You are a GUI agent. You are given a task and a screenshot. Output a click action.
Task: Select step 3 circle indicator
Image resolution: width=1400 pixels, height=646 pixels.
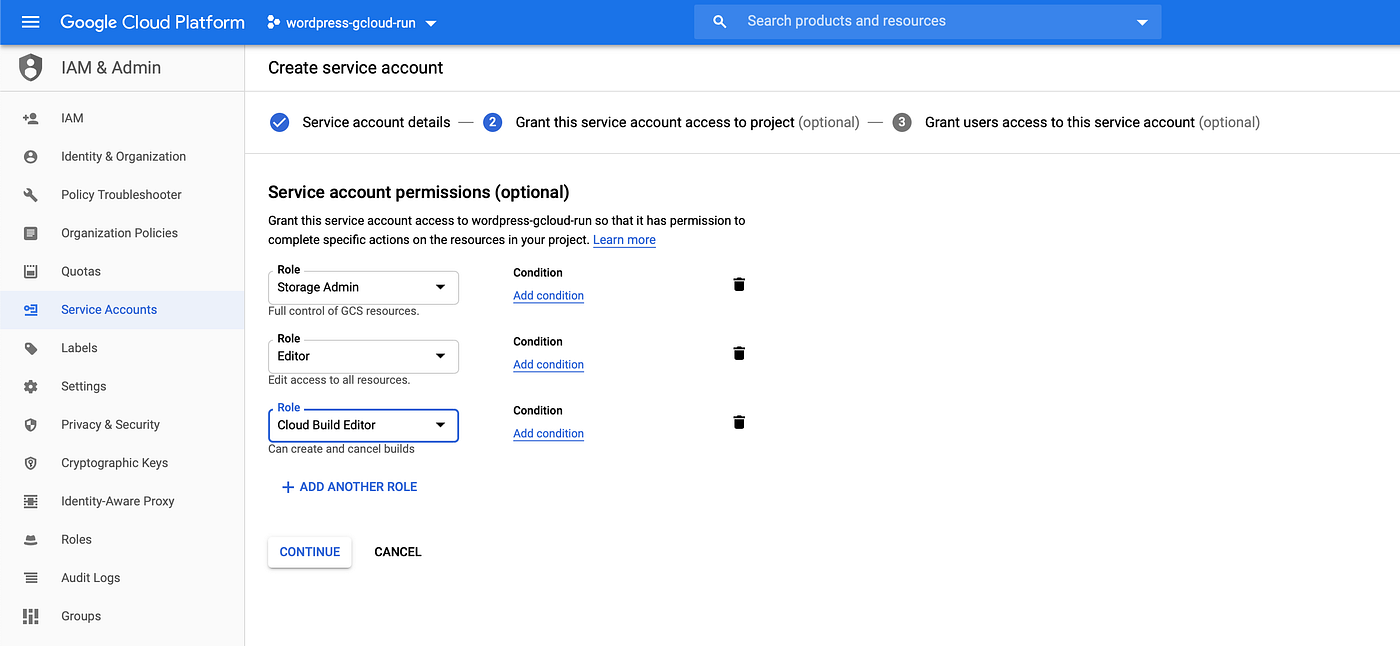click(901, 122)
